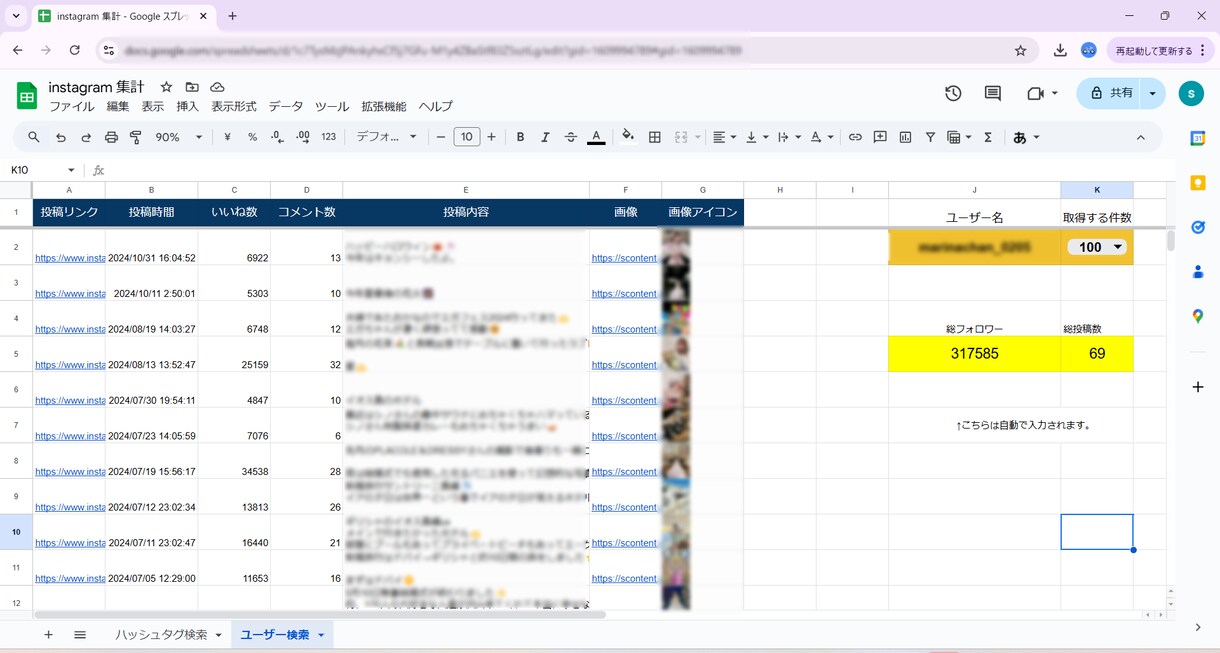Toggle italic formatting
Screen dimensions: 1220x653
(545, 137)
